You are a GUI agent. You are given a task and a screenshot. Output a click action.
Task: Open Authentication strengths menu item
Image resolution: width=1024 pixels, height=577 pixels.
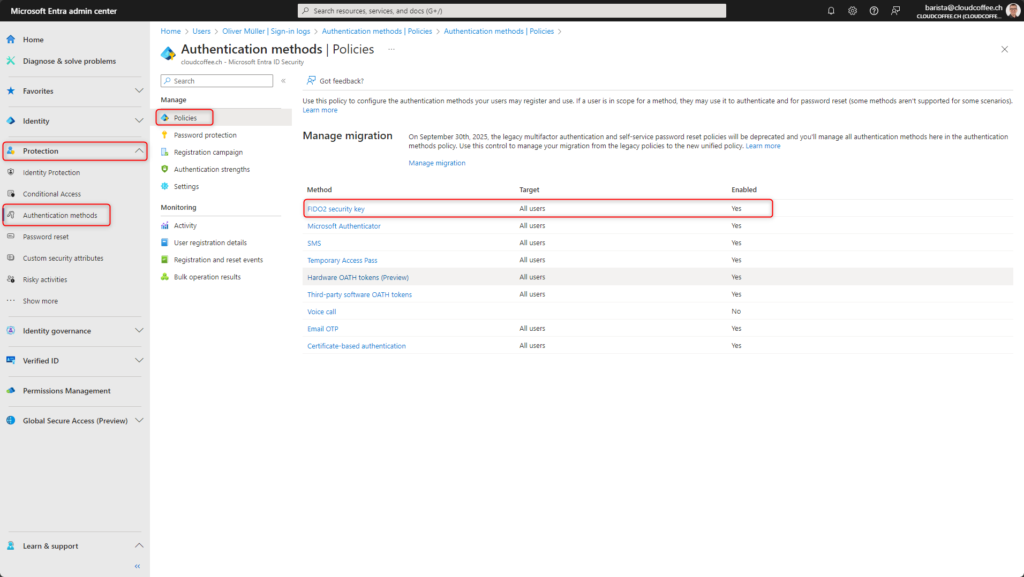click(212, 169)
